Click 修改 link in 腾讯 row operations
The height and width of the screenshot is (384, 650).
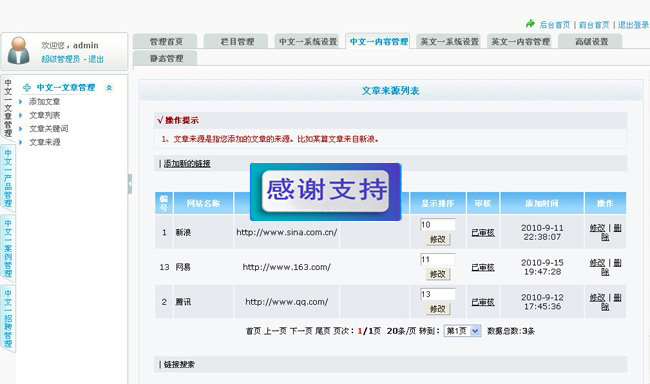597,297
